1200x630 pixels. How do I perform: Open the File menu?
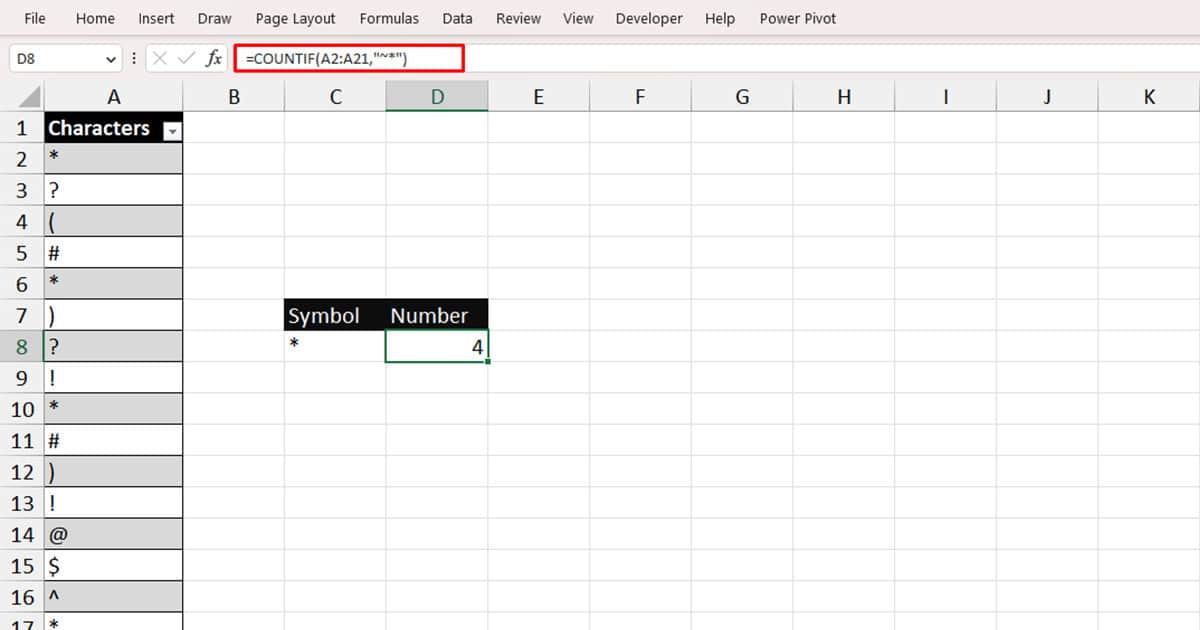click(34, 18)
